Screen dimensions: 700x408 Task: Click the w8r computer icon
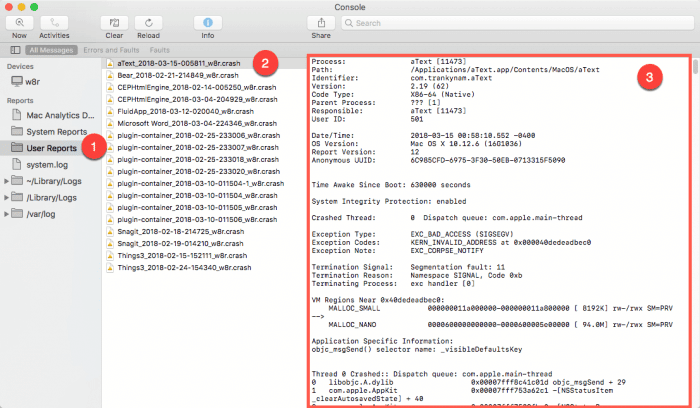17,81
